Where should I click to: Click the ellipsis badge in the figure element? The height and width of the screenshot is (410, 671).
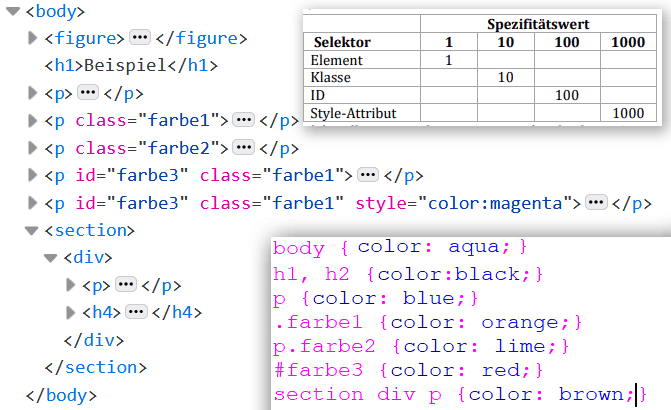pos(140,39)
